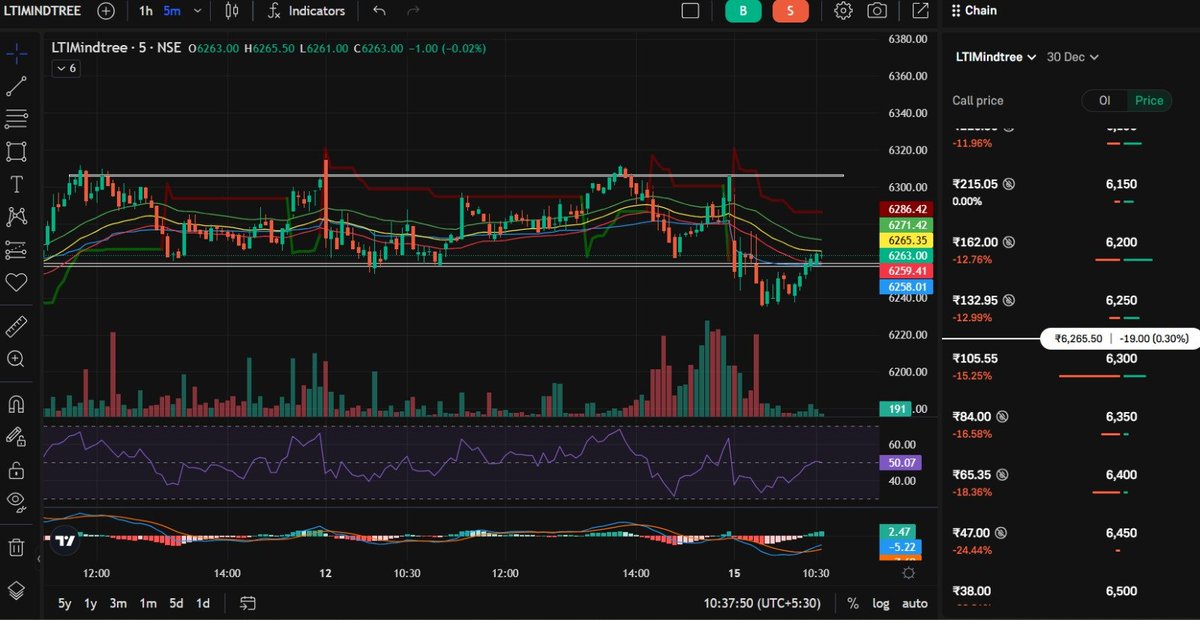Set chart range to 5y
Image resolution: width=1200 pixels, height=620 pixels.
tap(65, 603)
